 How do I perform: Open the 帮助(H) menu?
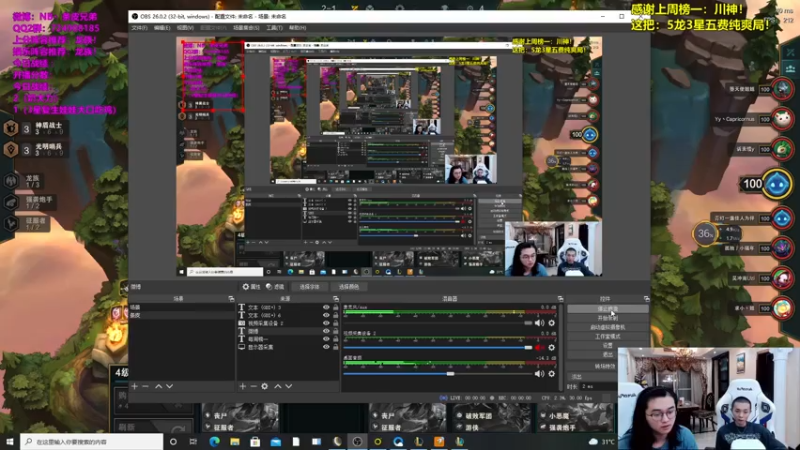(x=297, y=28)
